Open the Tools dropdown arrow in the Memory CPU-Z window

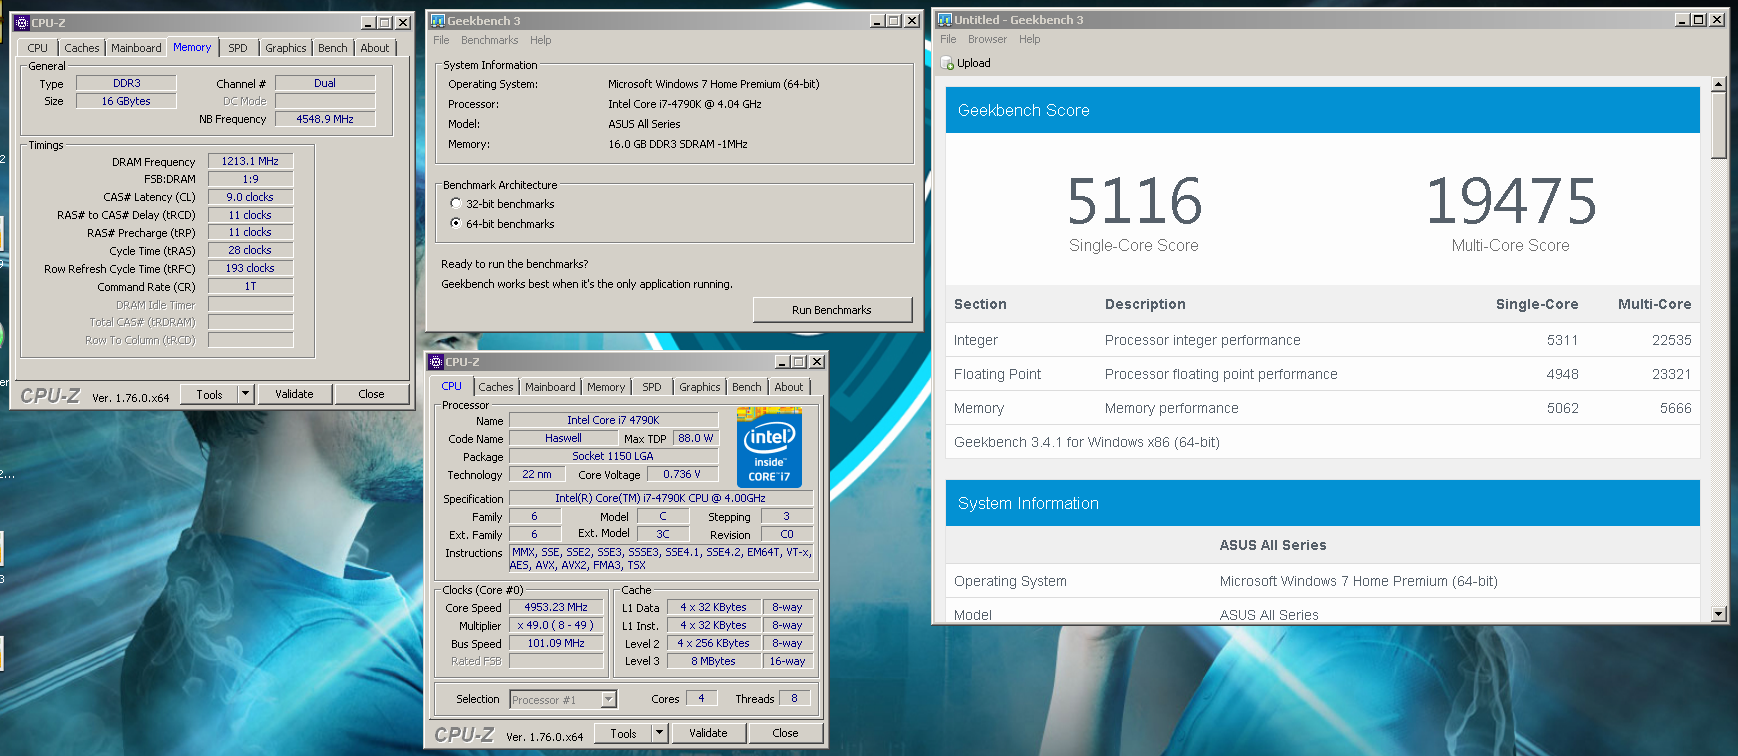246,394
